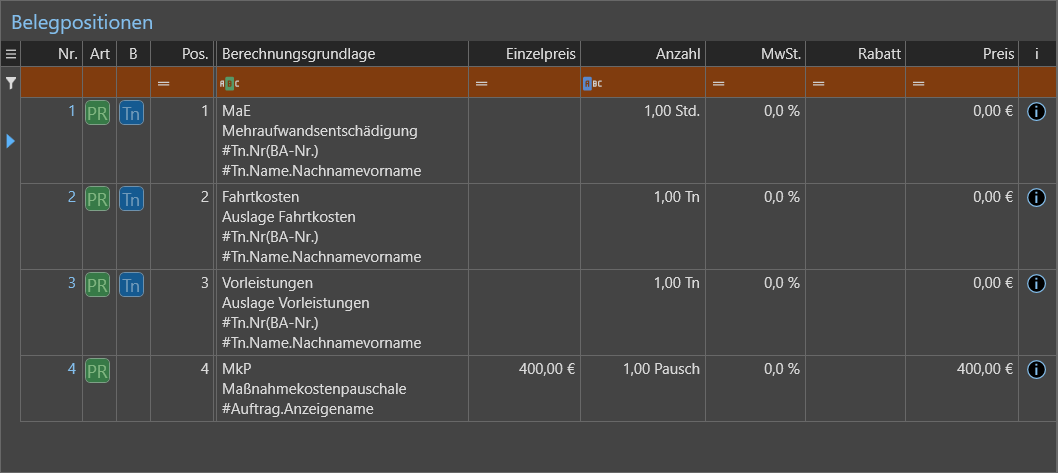Show info for Vorleistungen row
The height and width of the screenshot is (473, 1058).
(1037, 284)
